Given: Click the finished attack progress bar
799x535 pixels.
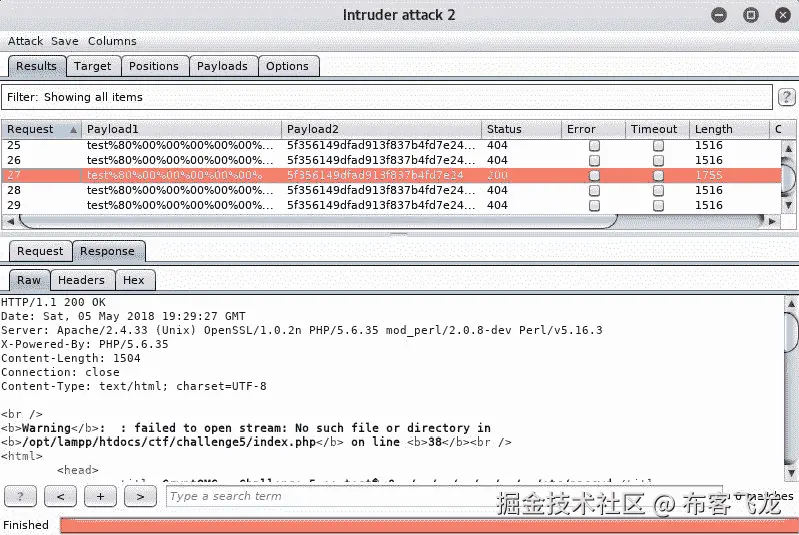Looking at the screenshot, I should click(429, 525).
